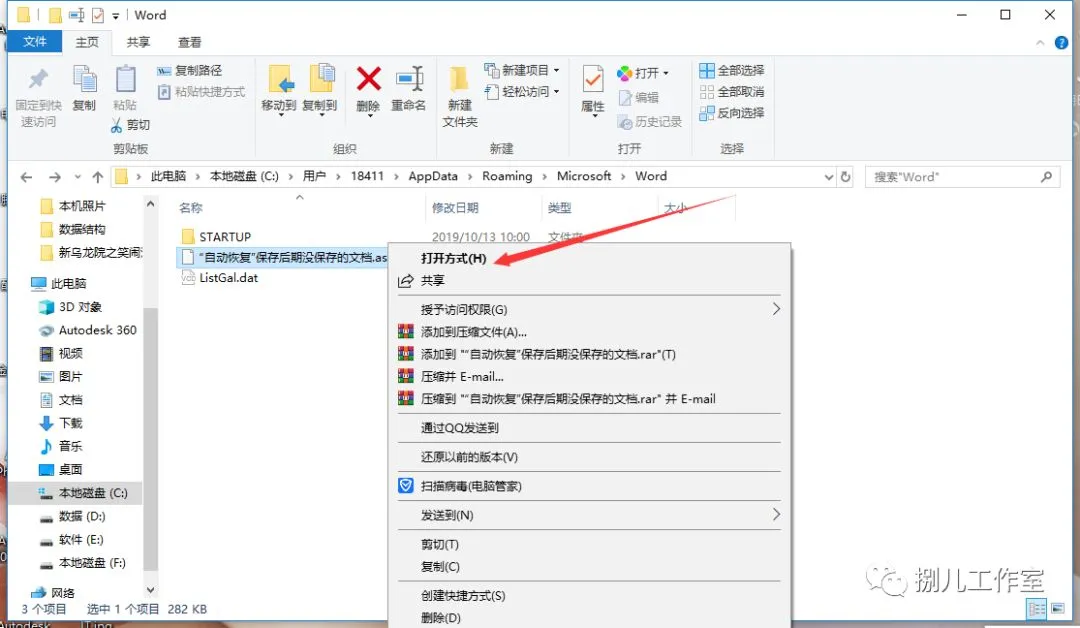Go forward with the right arrow

click(55, 177)
